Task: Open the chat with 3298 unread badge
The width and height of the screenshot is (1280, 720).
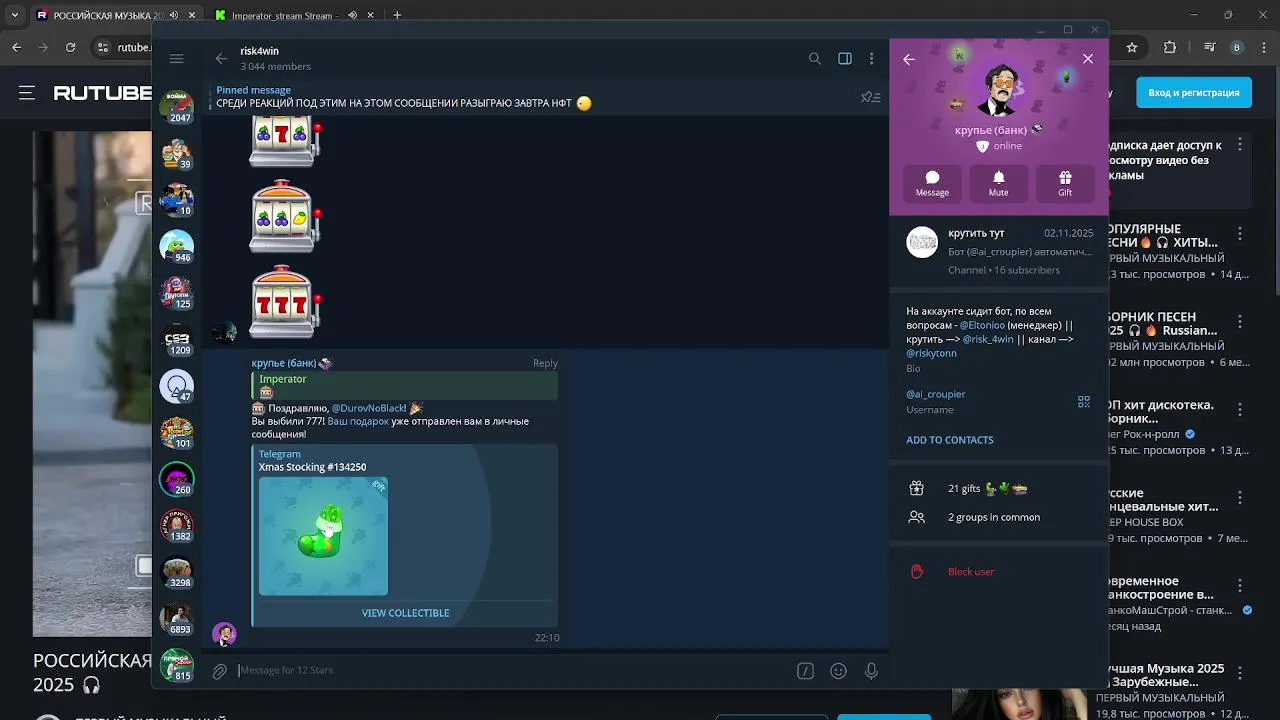Action: [177, 572]
